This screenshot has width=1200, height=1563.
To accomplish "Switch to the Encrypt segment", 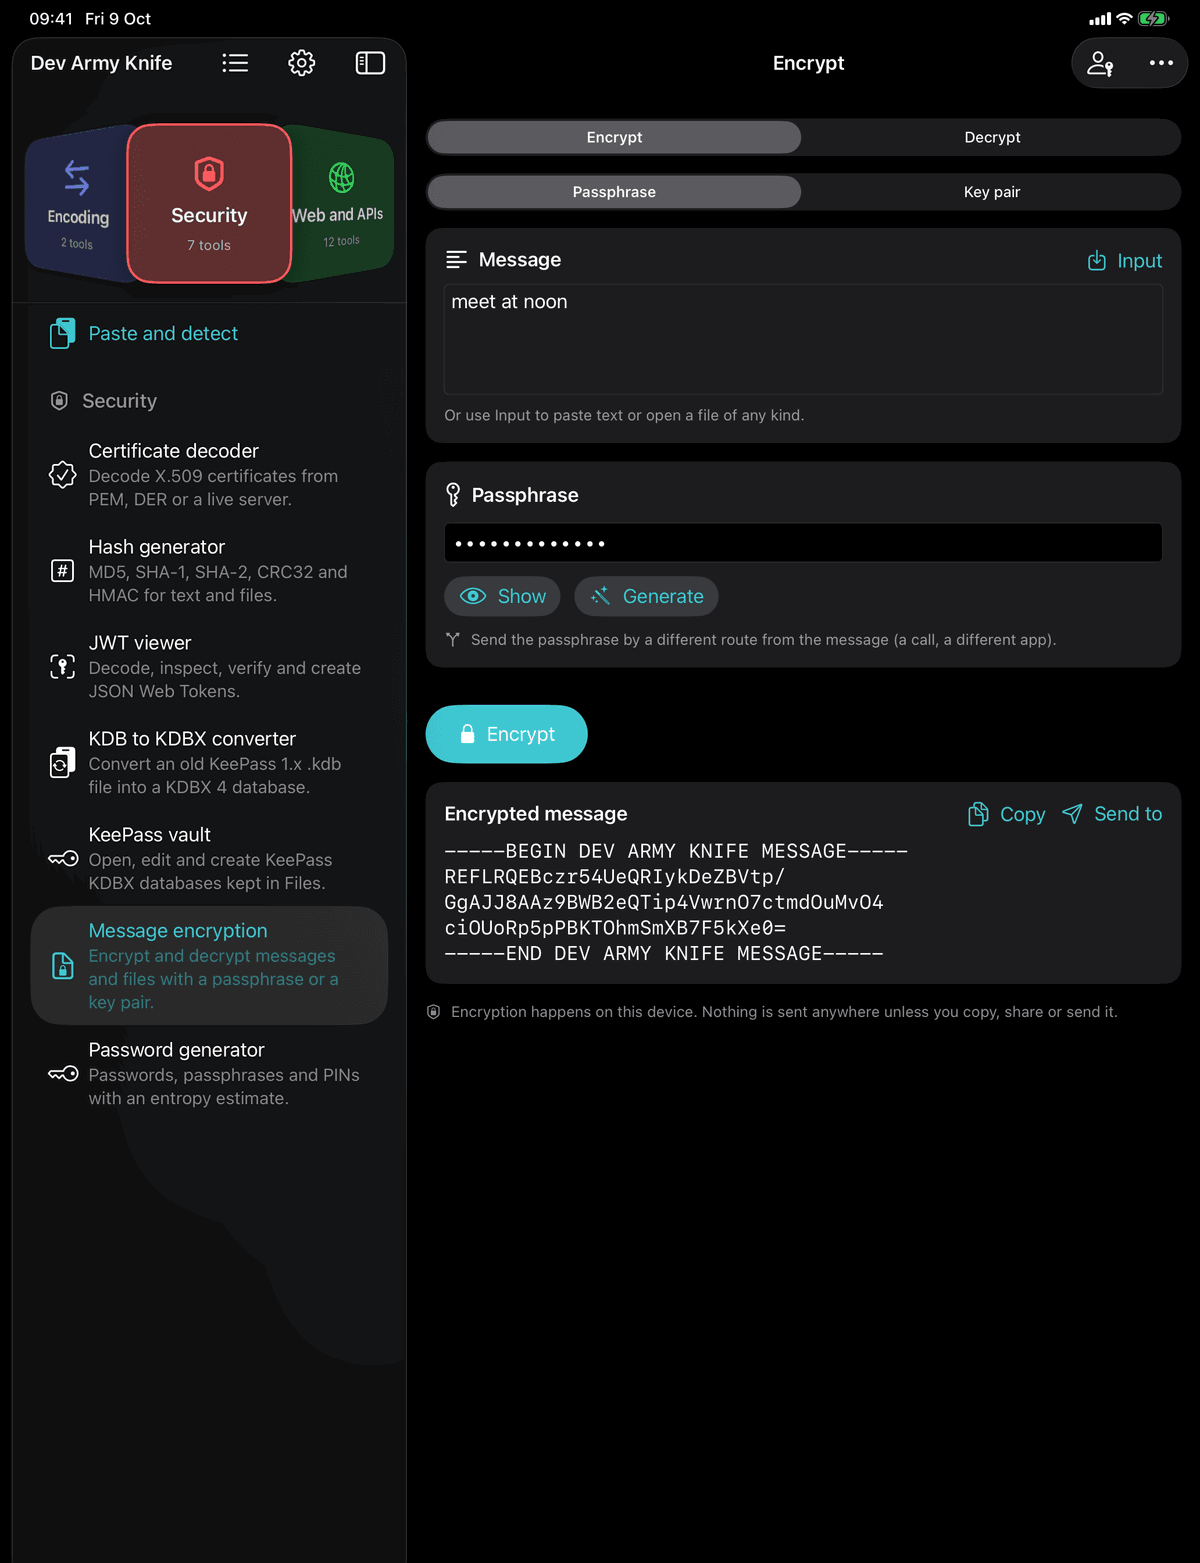I will click(614, 137).
